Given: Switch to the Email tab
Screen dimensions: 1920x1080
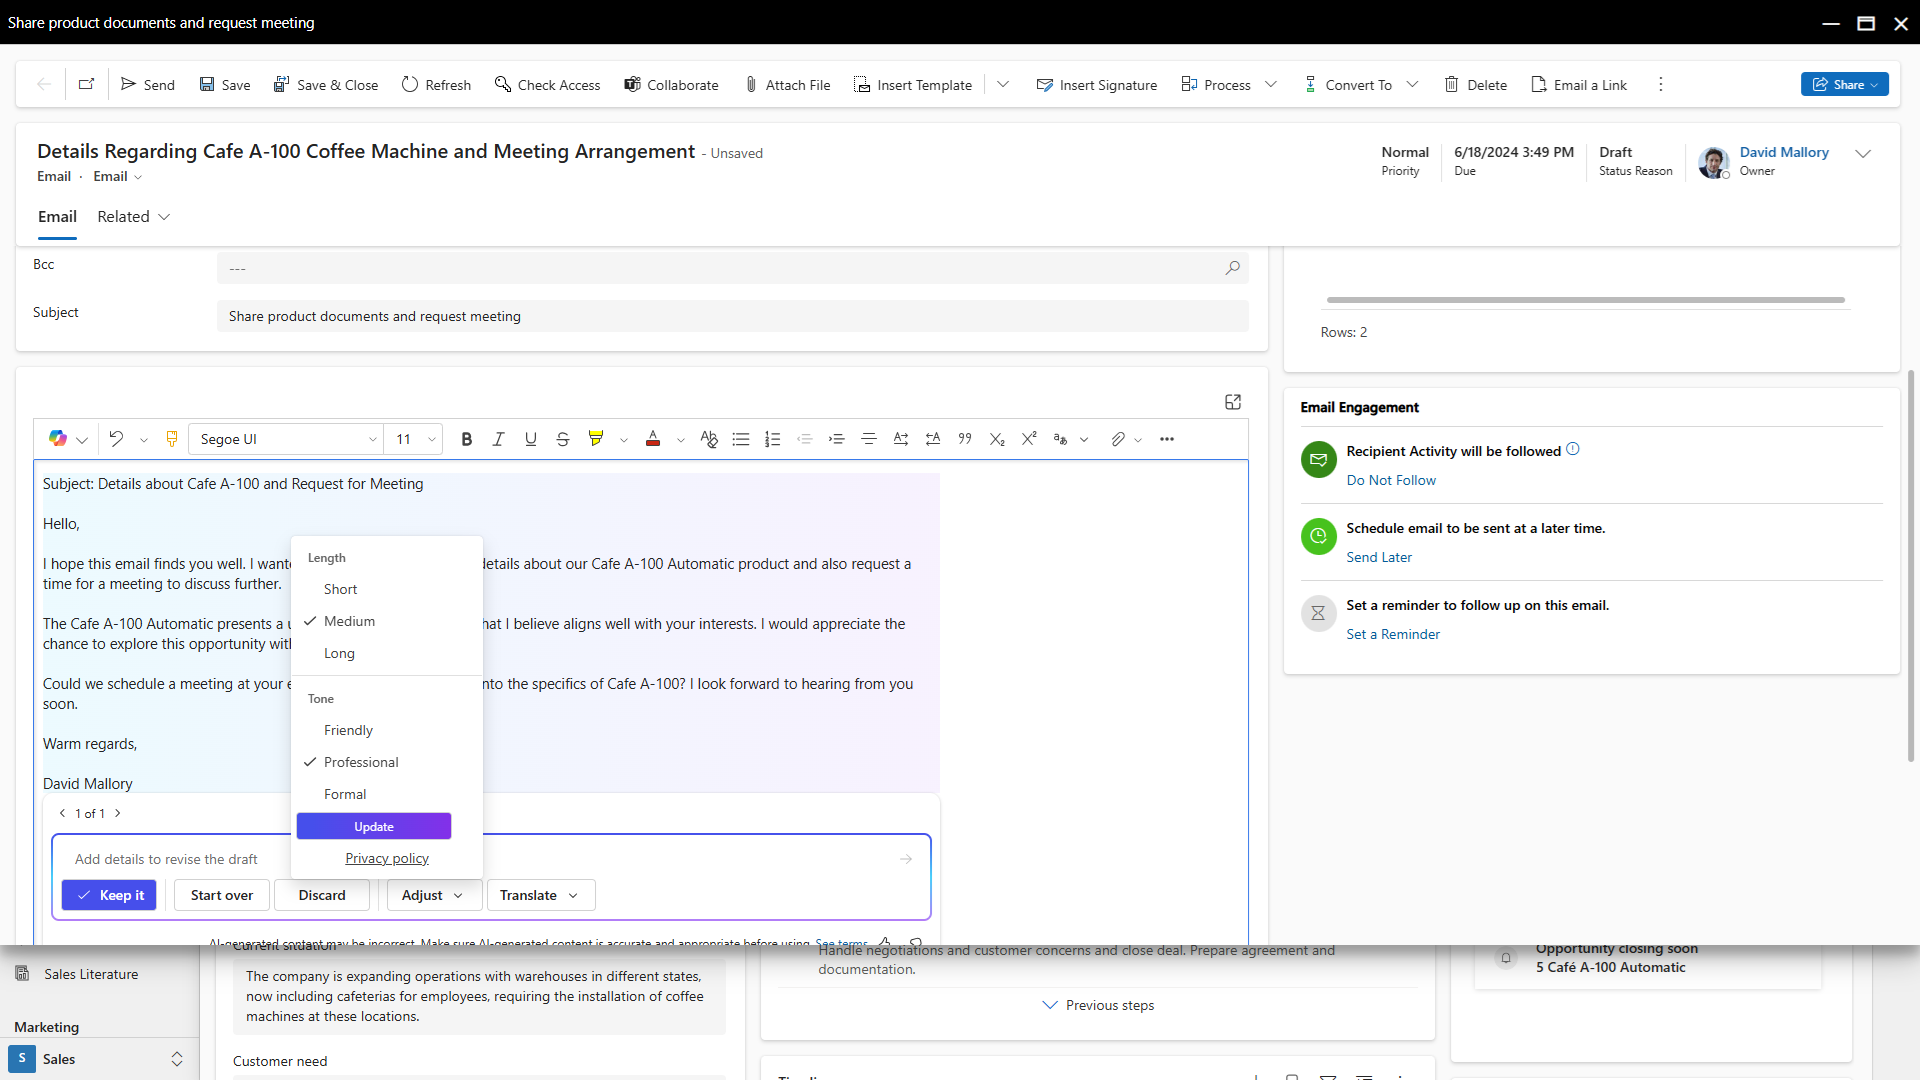Looking at the screenshot, I should pyautogui.click(x=57, y=217).
